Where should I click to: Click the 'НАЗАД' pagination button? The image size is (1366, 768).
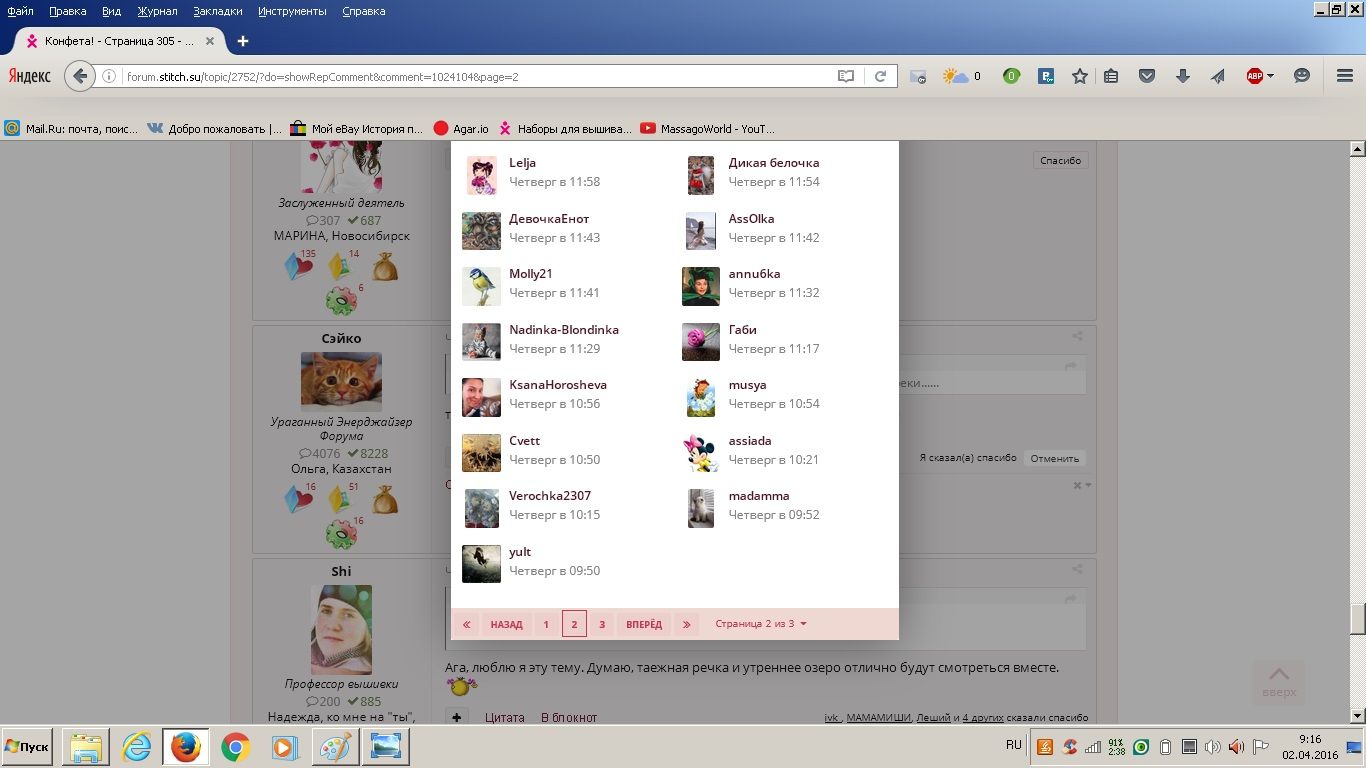pos(506,624)
